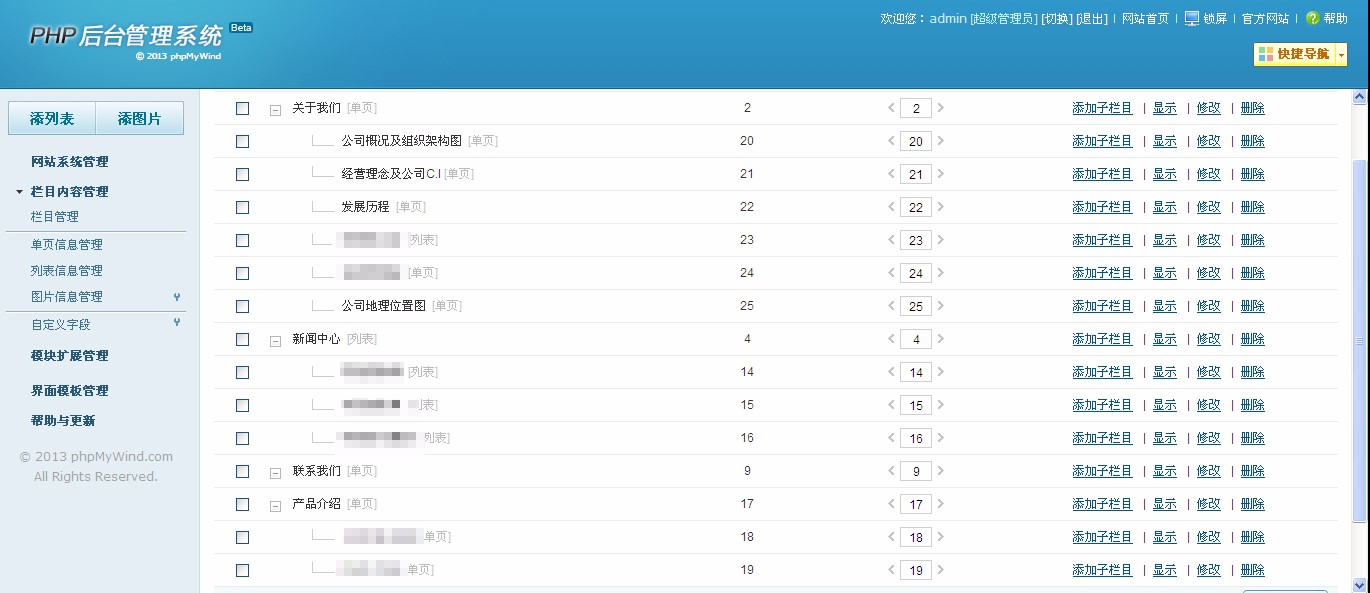Select the checkbox for 公司地理位置图
Image resolution: width=1370 pixels, height=593 pixels.
(242, 306)
